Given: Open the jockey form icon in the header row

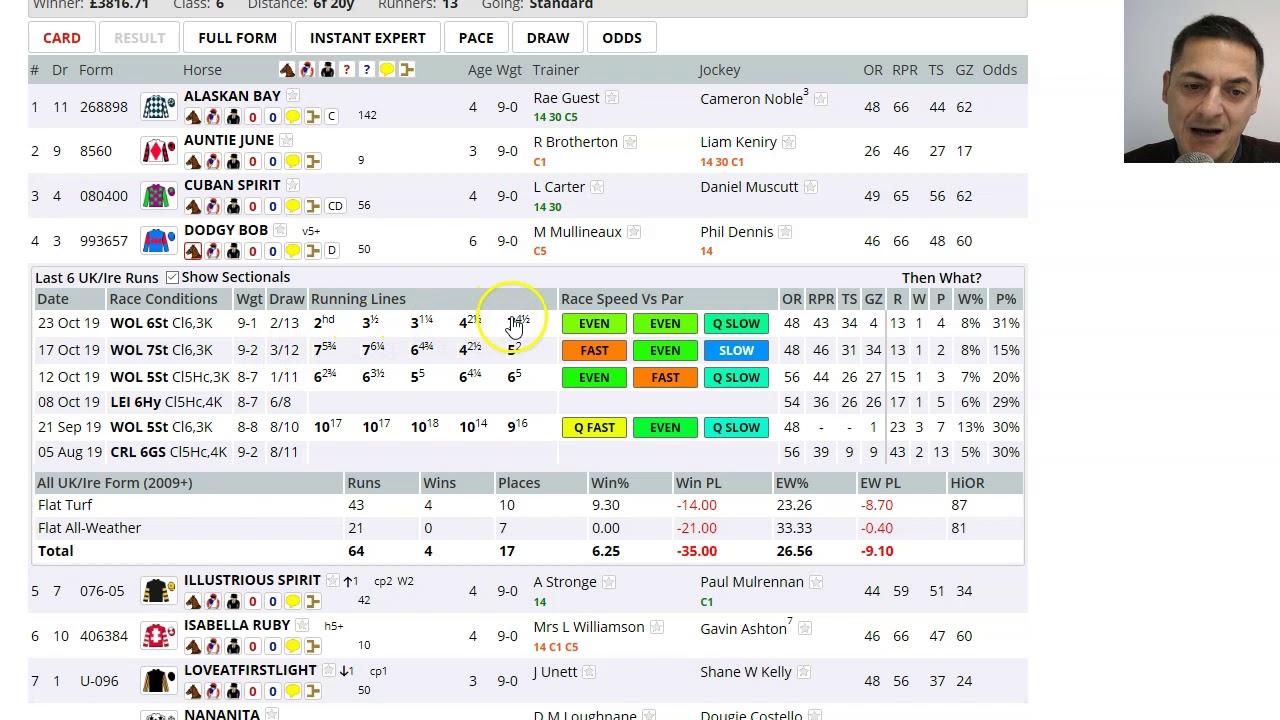Looking at the screenshot, I should (x=307, y=70).
